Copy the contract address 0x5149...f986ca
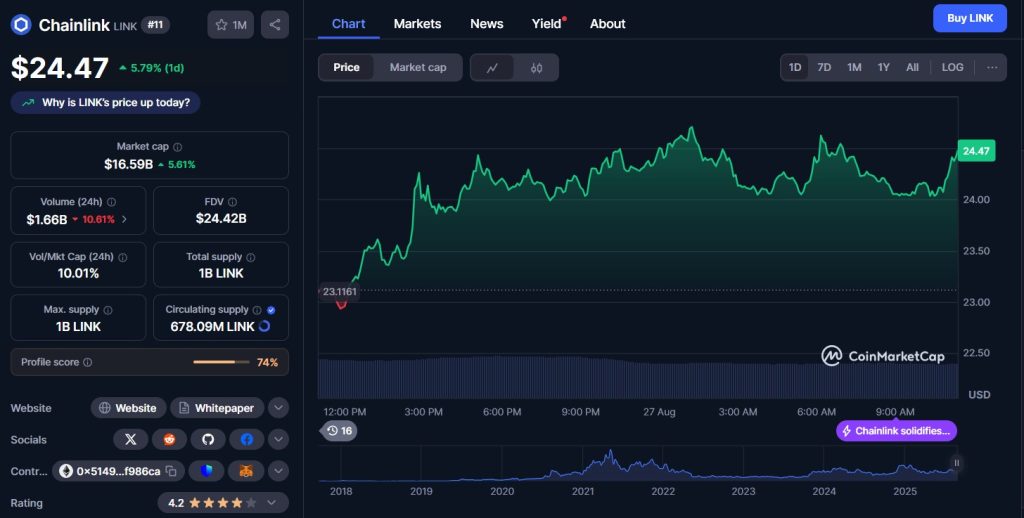The width and height of the screenshot is (1024, 518). pyautogui.click(x=171, y=470)
